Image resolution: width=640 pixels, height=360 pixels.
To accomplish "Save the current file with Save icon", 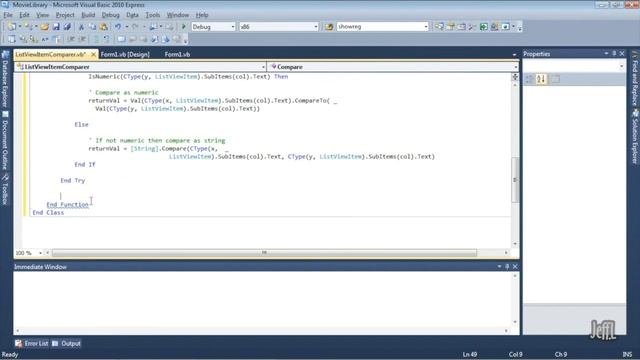I will (56, 27).
